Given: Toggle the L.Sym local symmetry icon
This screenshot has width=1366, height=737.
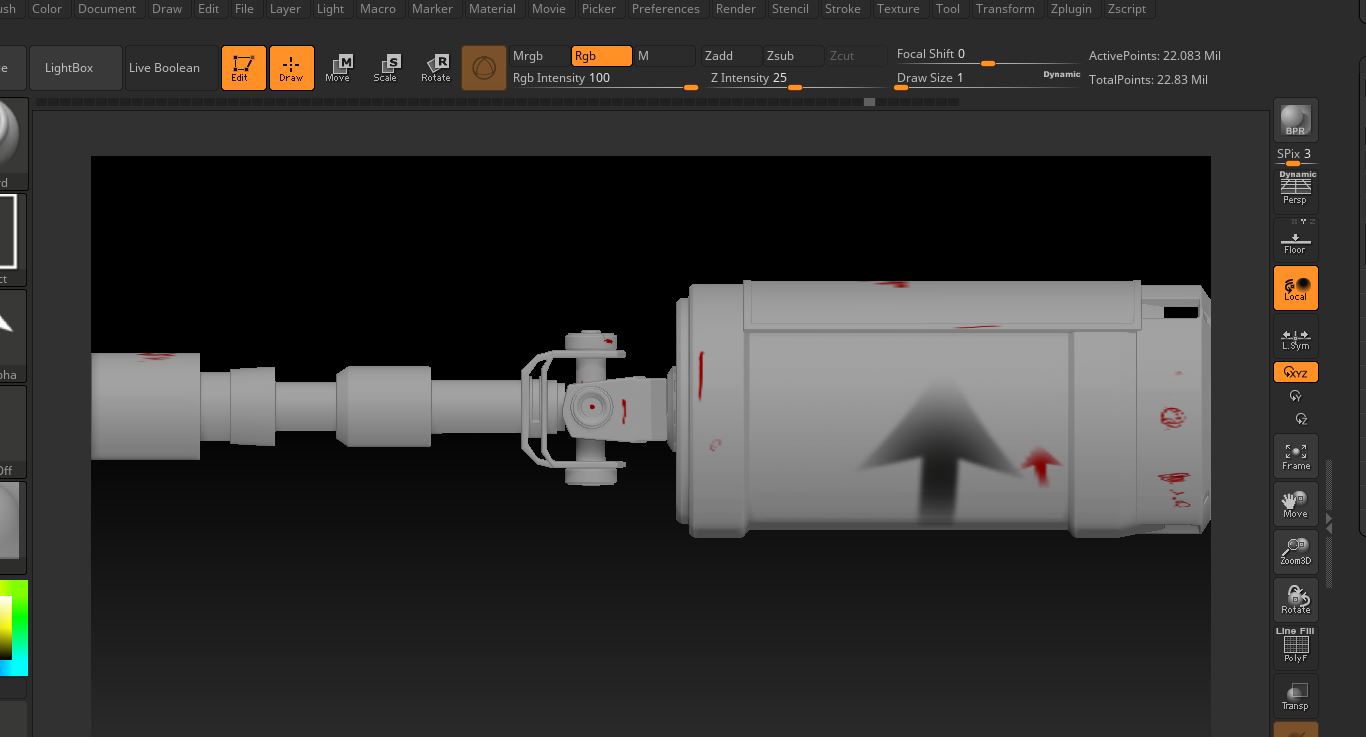Looking at the screenshot, I should coord(1295,336).
